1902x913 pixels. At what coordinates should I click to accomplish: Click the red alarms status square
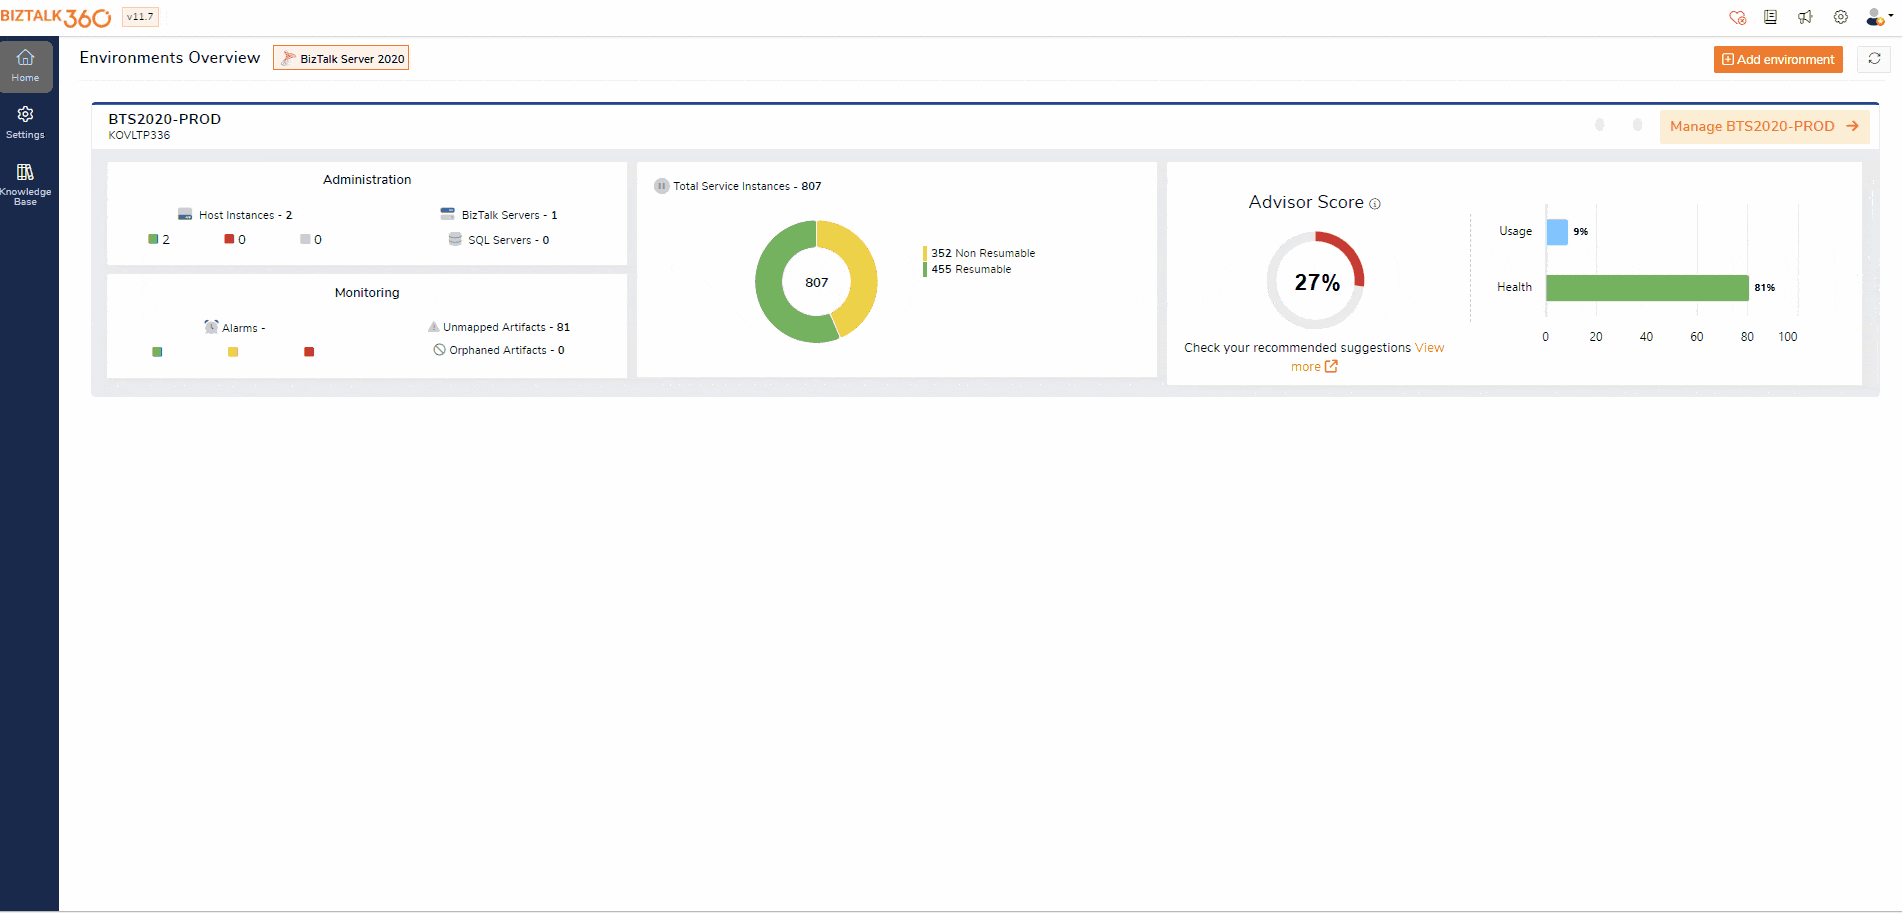309,352
